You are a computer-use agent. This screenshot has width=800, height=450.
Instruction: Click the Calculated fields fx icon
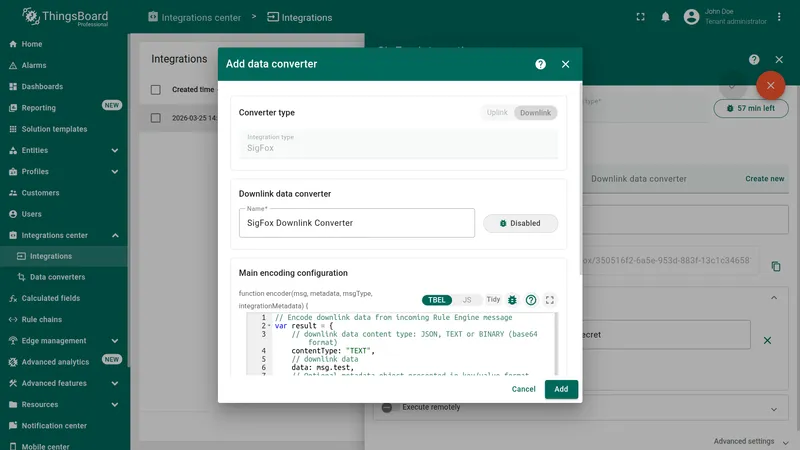point(13,298)
